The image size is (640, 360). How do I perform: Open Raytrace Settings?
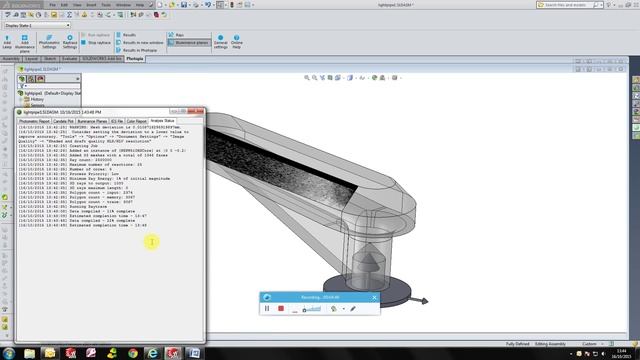click(70, 42)
